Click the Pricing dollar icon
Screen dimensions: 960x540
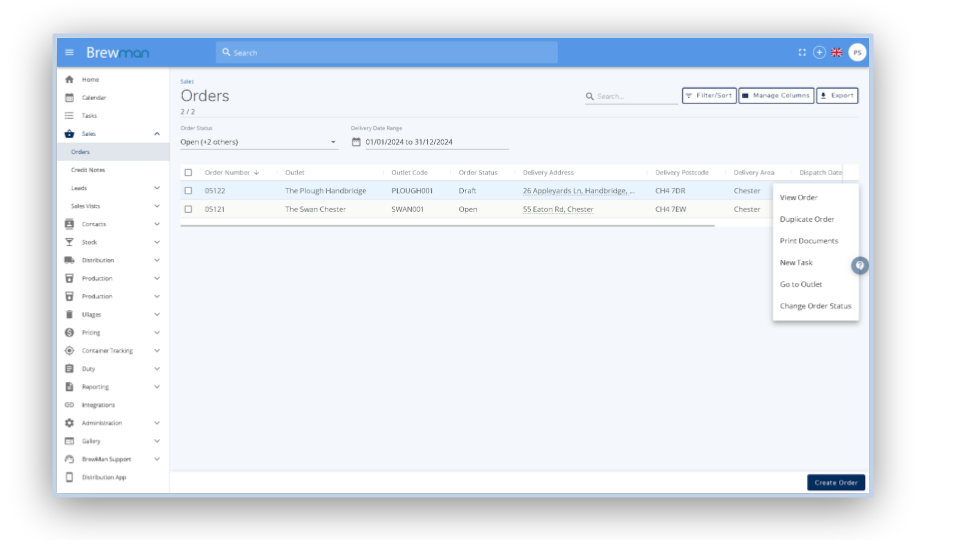(x=69, y=332)
